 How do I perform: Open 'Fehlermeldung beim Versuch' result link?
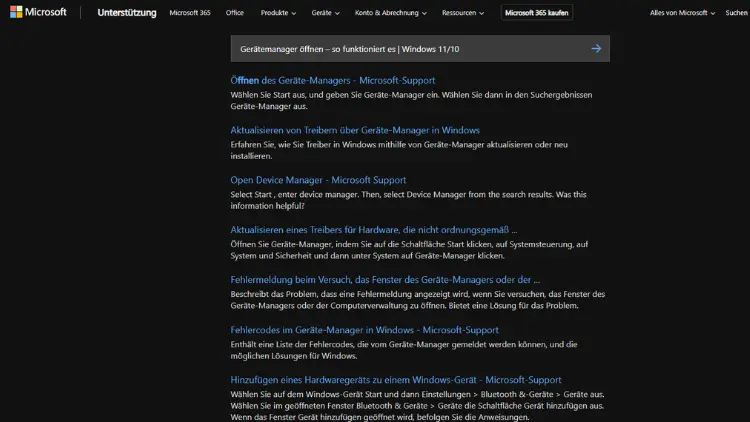(x=385, y=279)
